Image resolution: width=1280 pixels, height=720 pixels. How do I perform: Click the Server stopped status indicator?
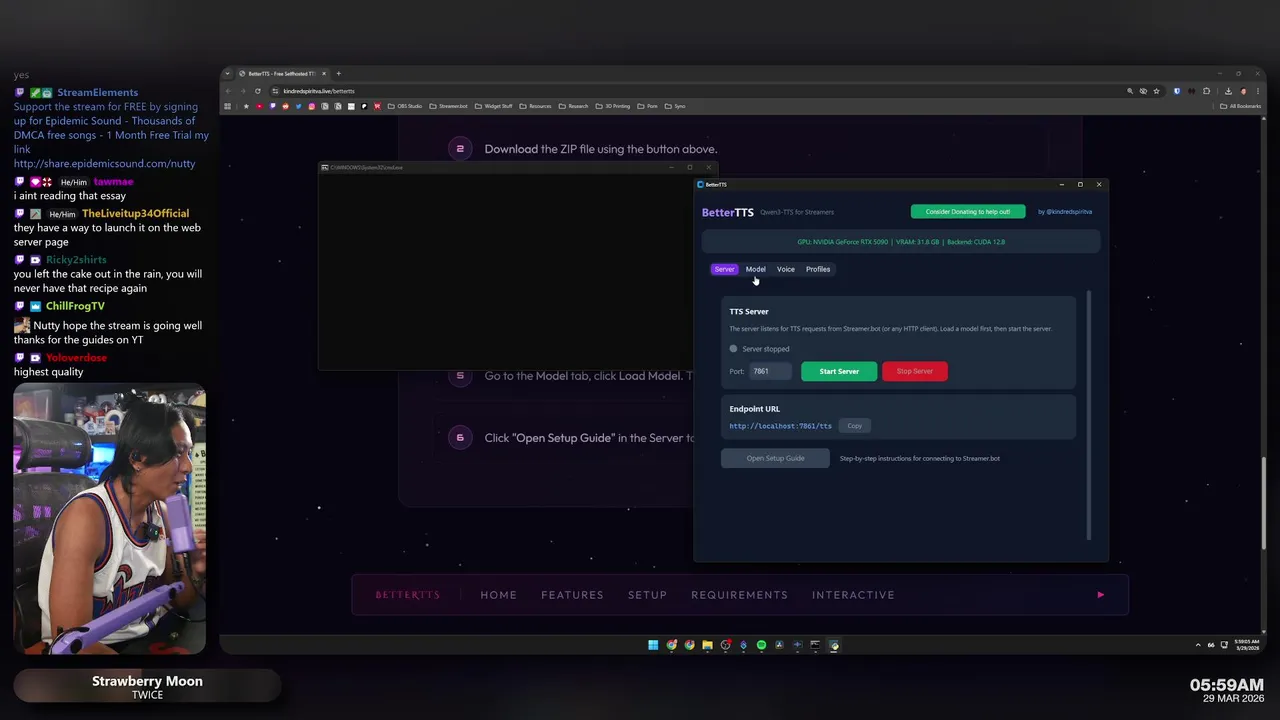tap(760, 349)
